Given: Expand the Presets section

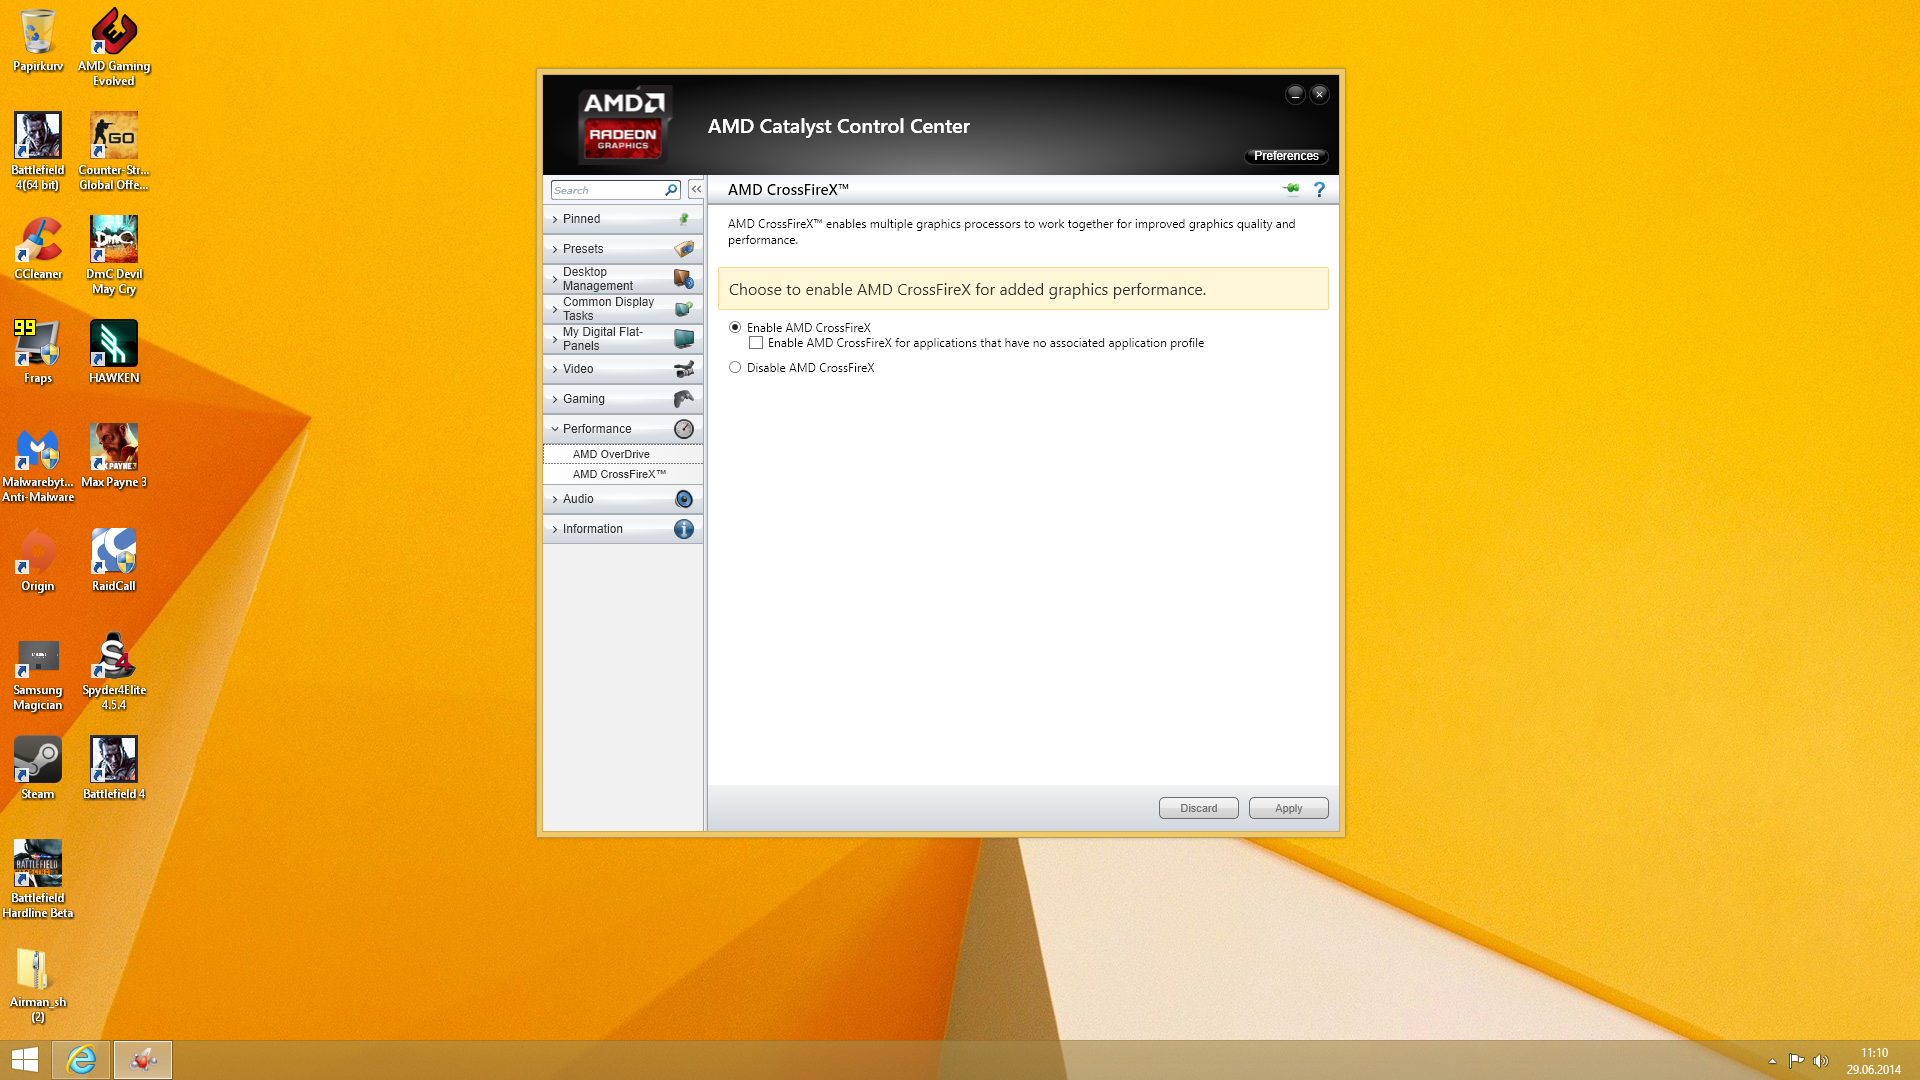Looking at the screenshot, I should [x=623, y=249].
